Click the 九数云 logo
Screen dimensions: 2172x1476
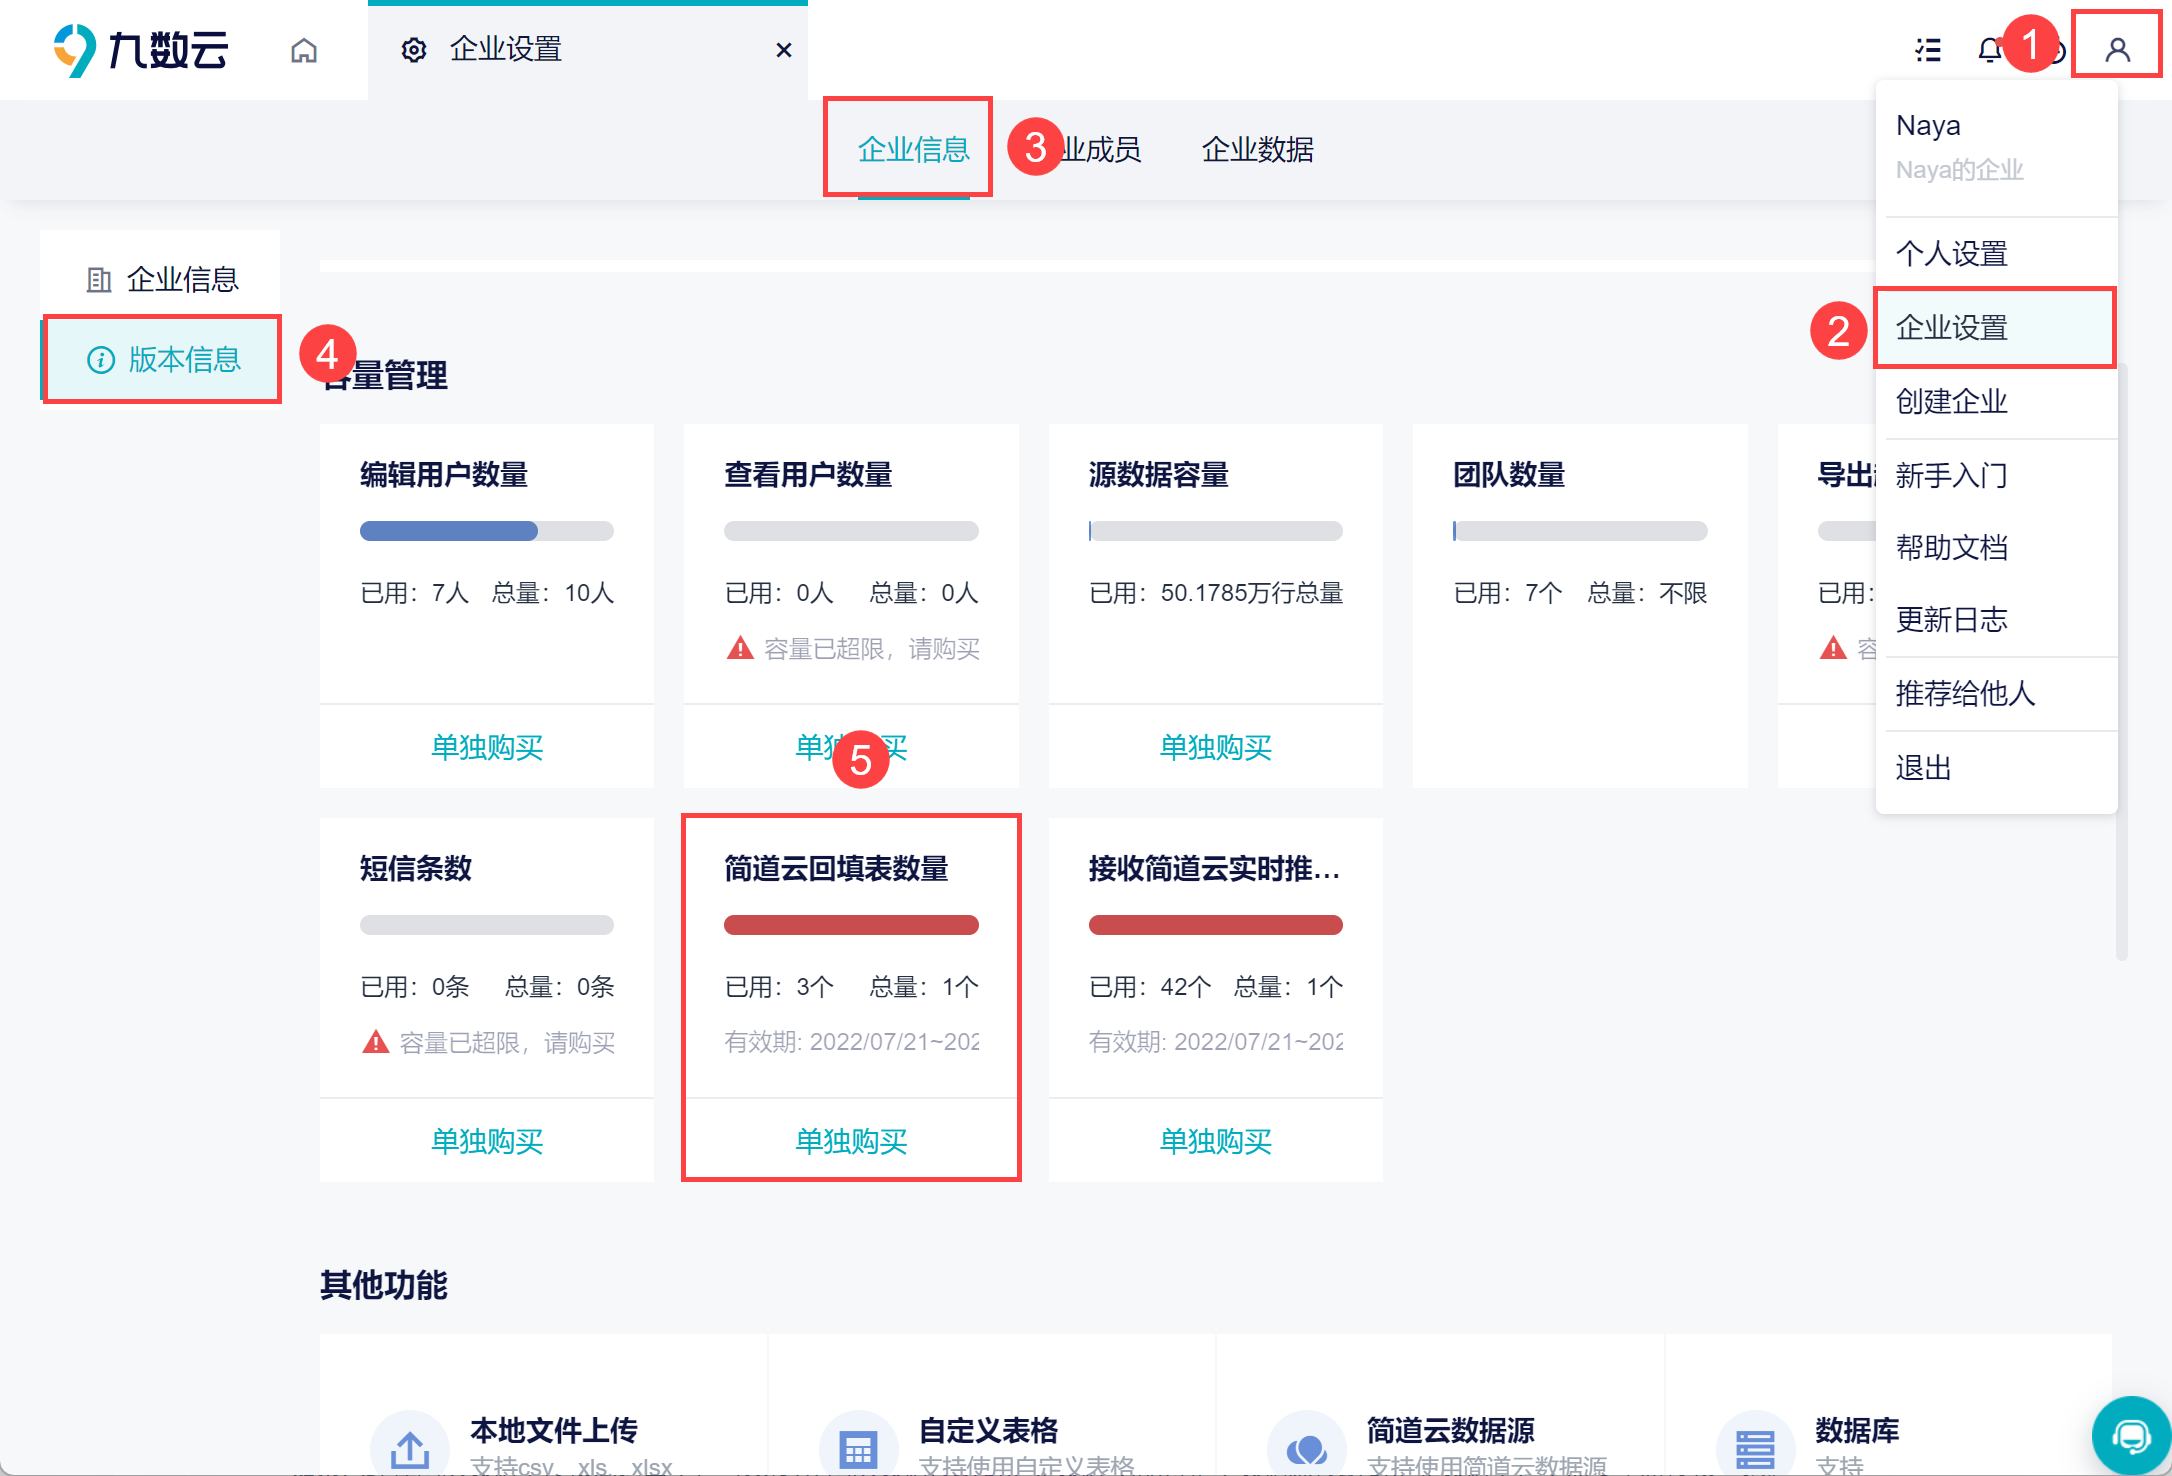141,50
